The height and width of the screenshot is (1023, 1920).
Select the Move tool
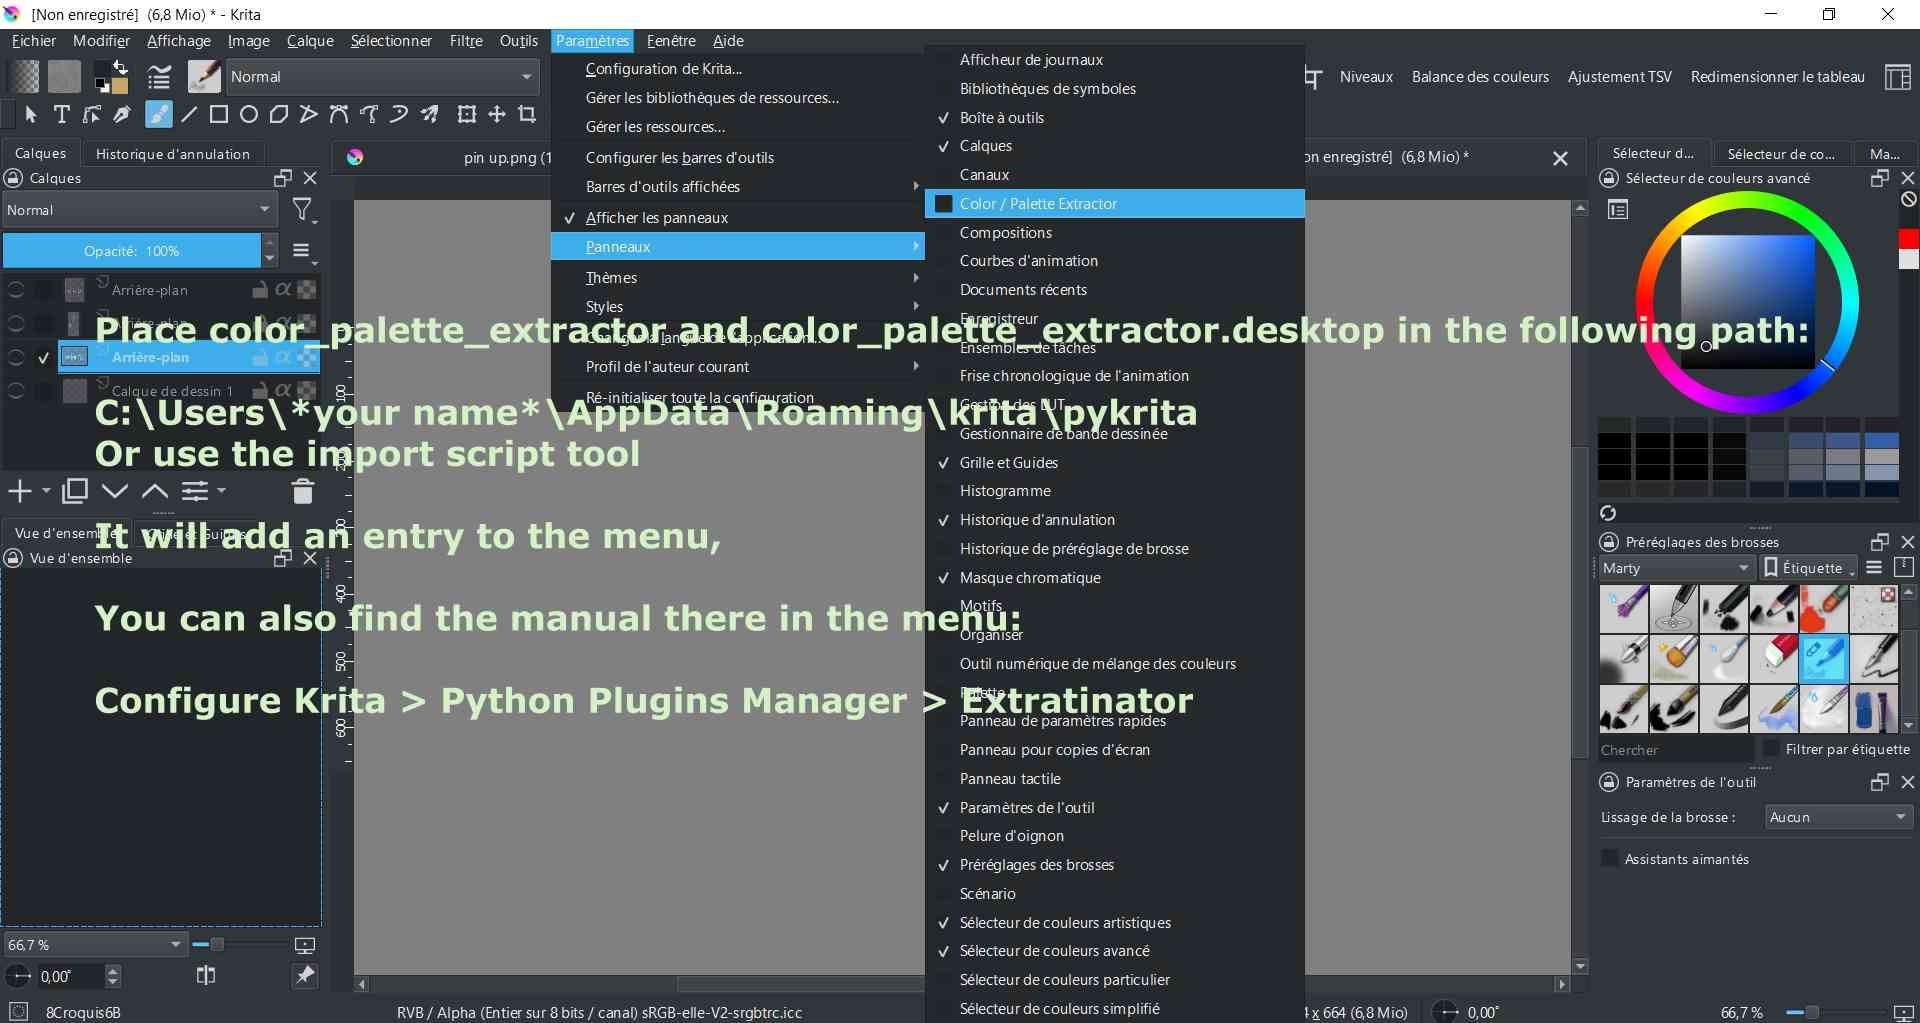coord(497,114)
